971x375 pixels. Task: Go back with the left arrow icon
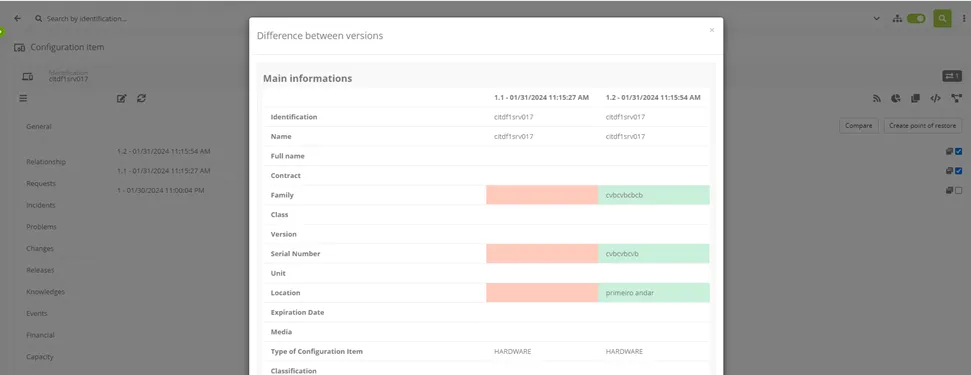17,19
